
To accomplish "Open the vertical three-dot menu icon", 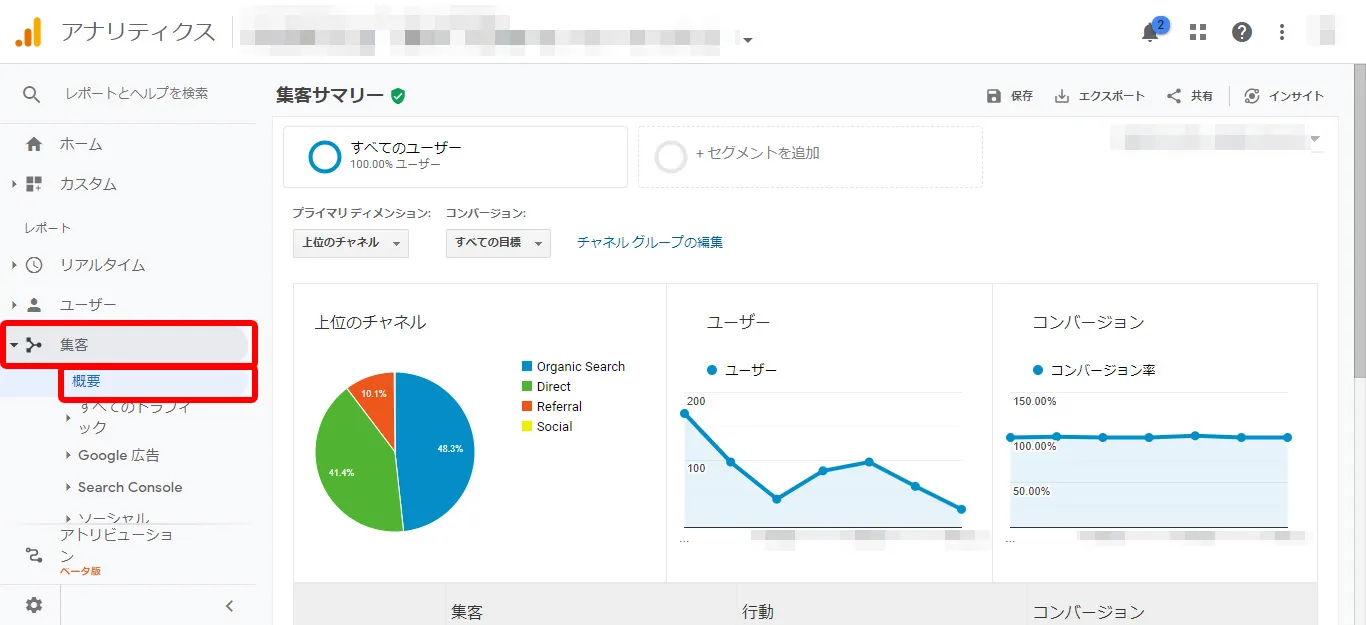I will click(1281, 32).
